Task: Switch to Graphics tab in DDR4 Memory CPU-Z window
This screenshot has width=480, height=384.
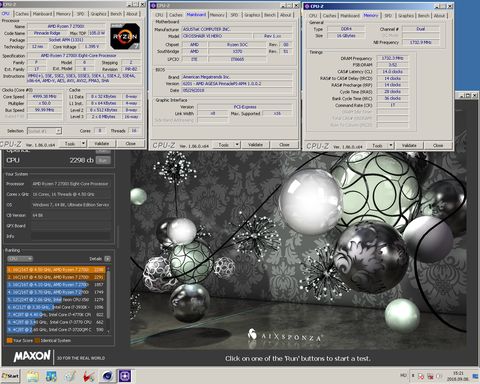Action: click(x=406, y=16)
